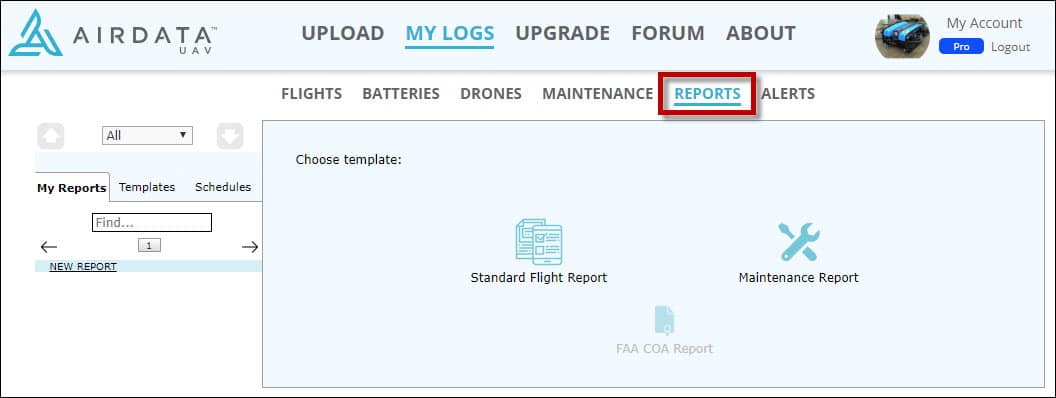Select the Maintenance Report wrench icon

(799, 242)
